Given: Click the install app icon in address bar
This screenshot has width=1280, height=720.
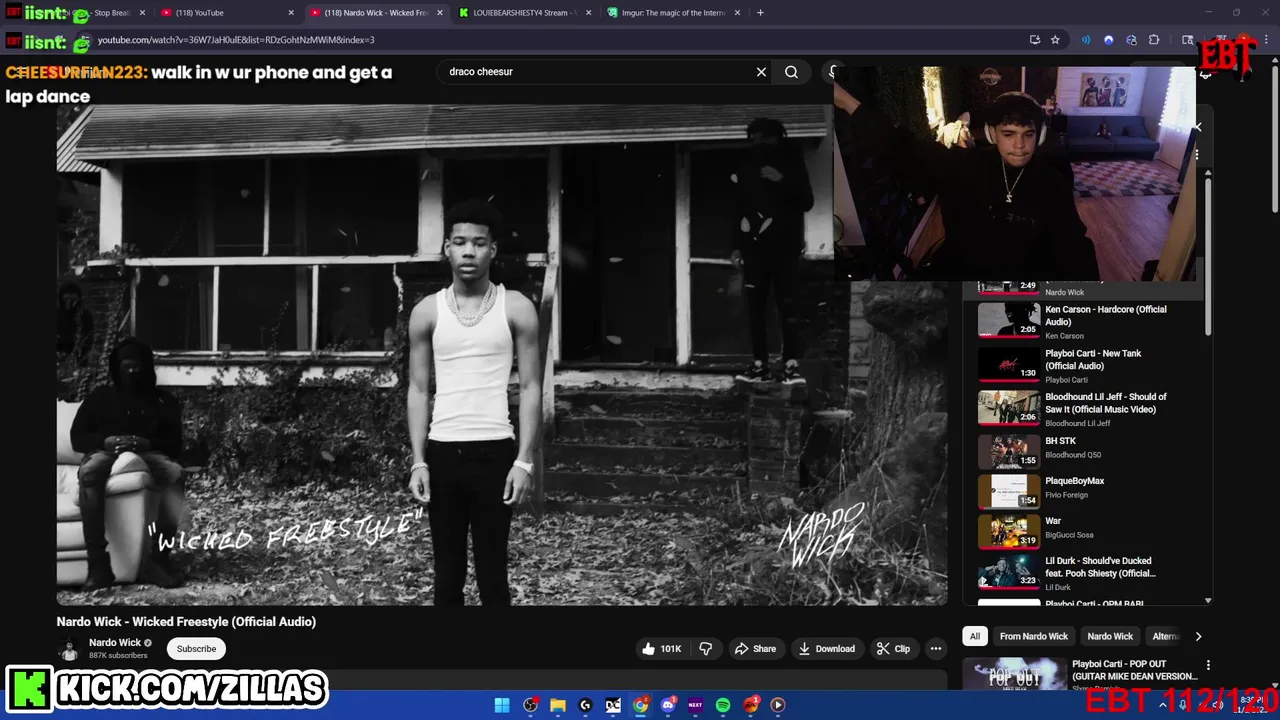Looking at the screenshot, I should 1035,40.
